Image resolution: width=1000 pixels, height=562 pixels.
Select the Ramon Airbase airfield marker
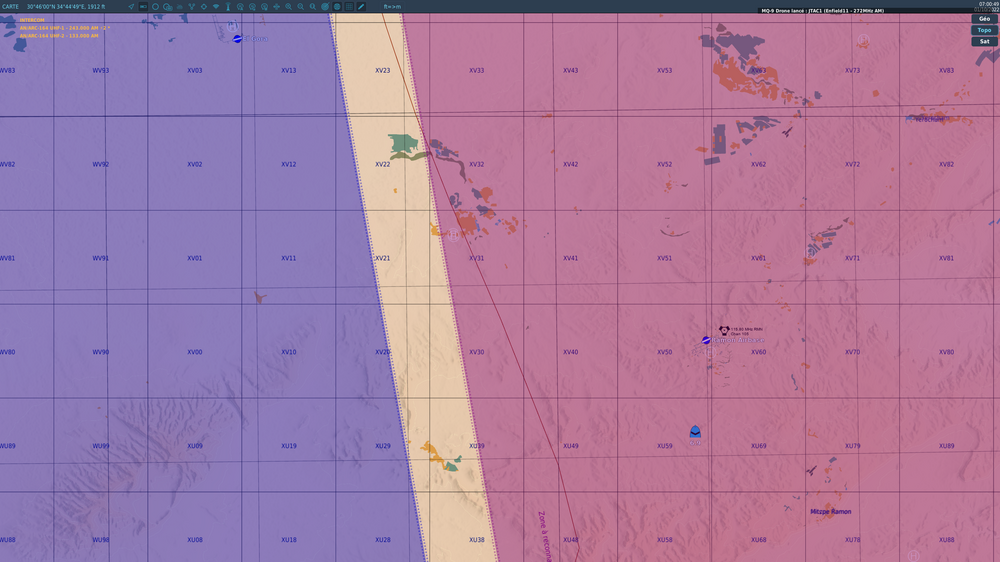click(x=706, y=340)
